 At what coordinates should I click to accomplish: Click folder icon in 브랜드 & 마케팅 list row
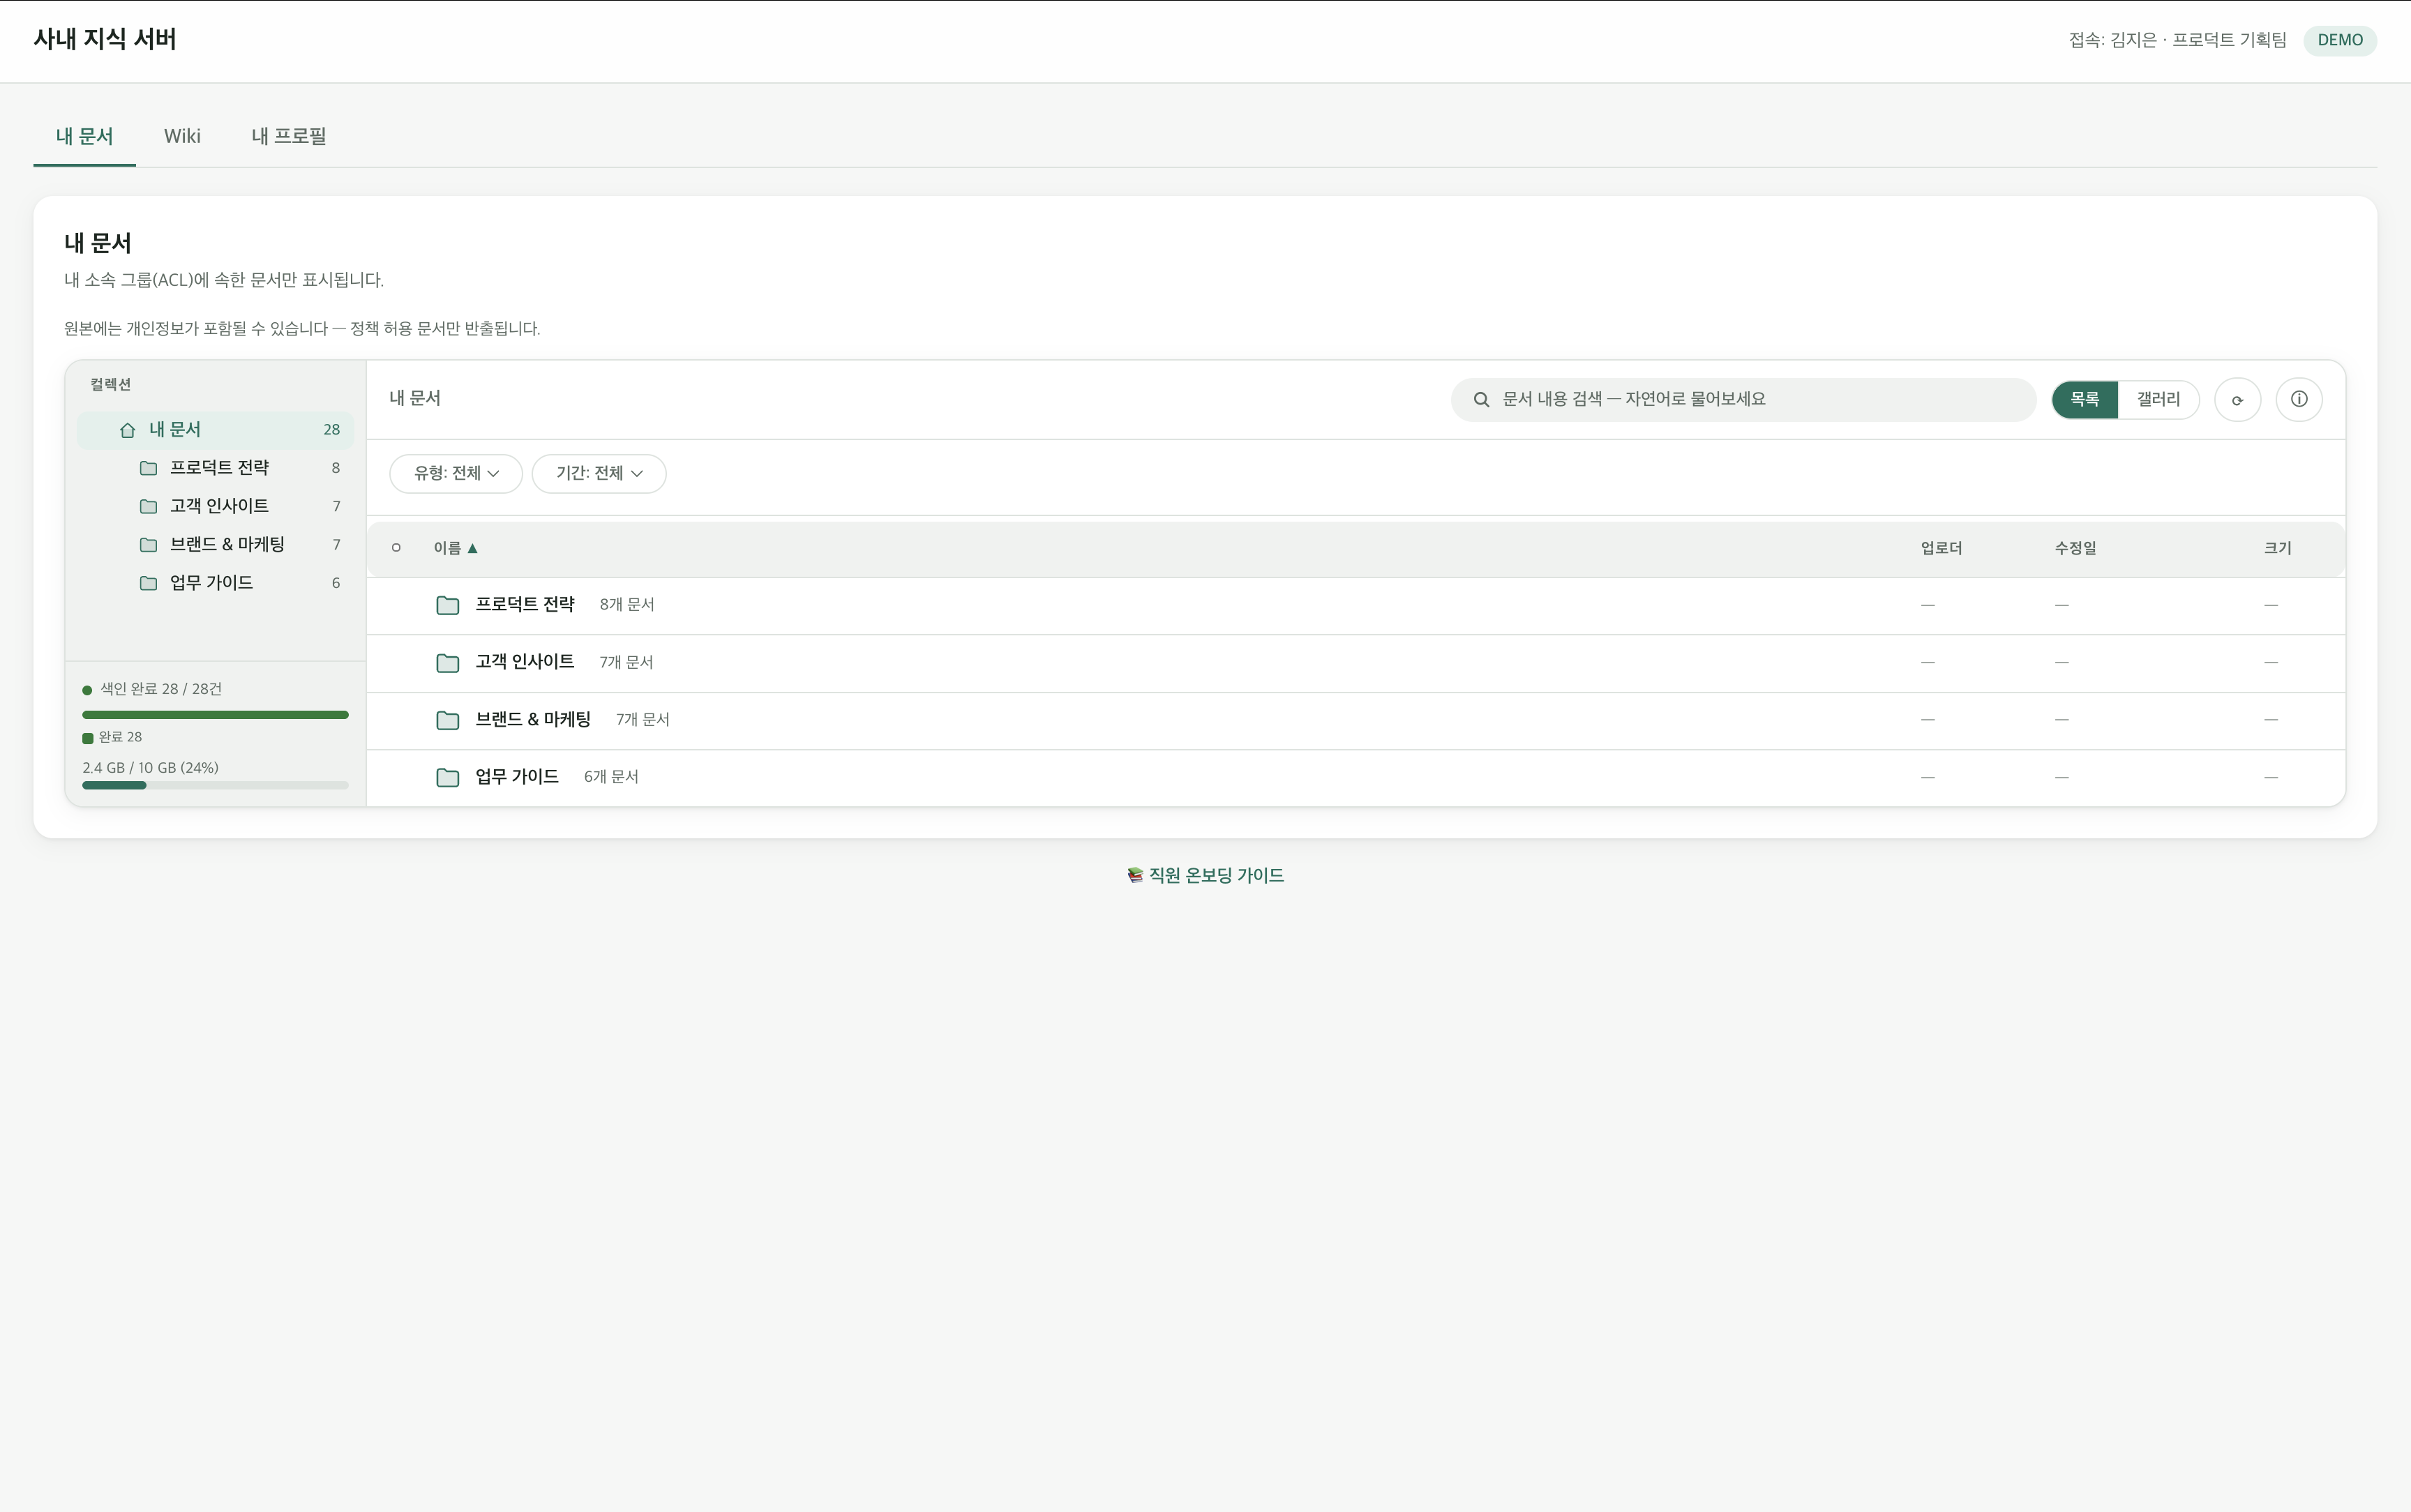click(448, 720)
